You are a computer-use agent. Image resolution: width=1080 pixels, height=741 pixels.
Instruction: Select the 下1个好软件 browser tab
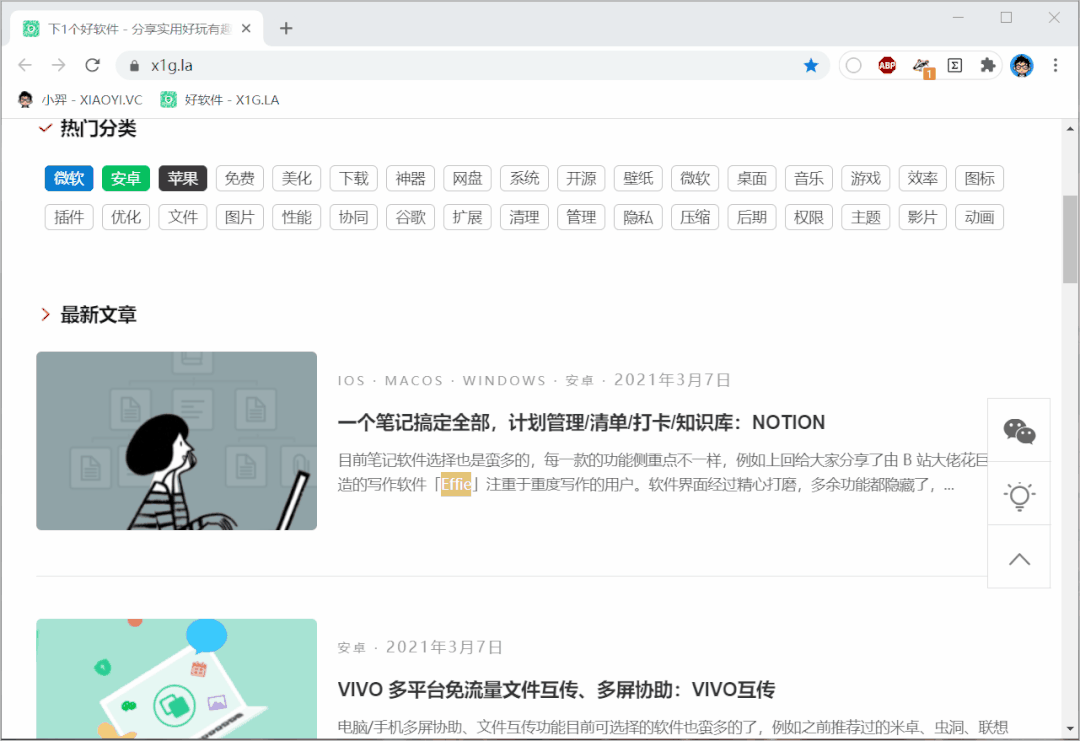pos(137,28)
